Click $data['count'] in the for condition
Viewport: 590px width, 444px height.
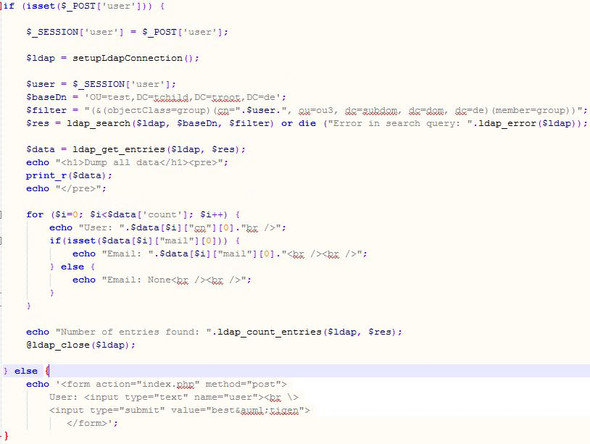tap(147, 215)
